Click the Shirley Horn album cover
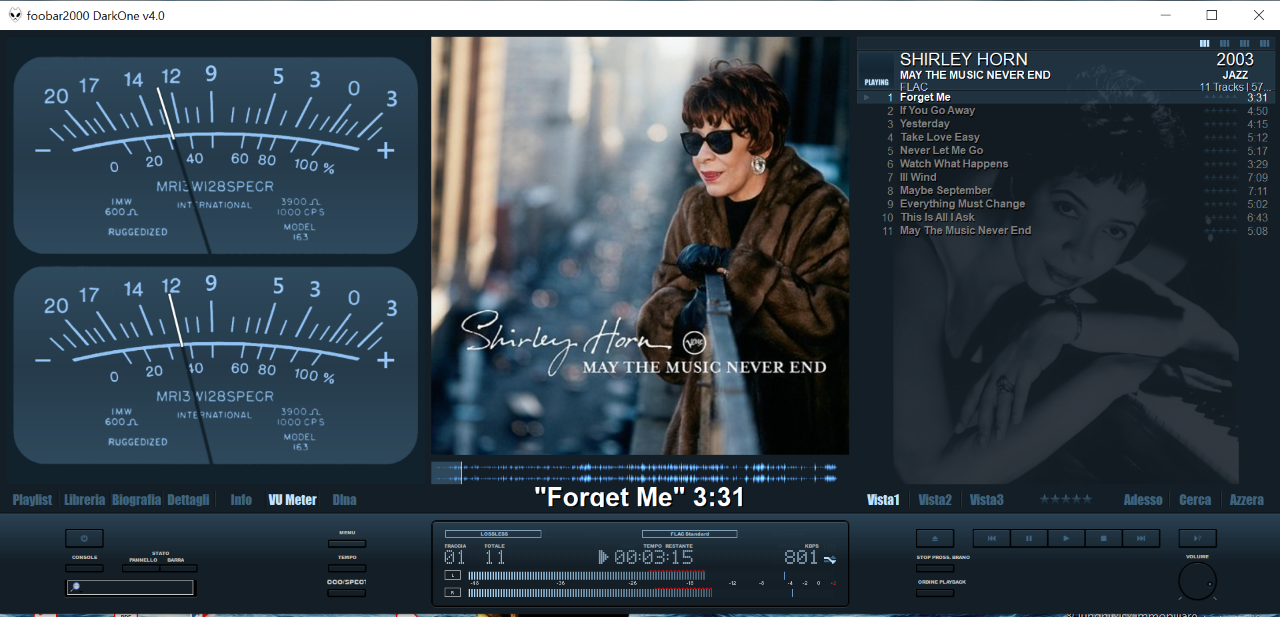The width and height of the screenshot is (1280, 617). click(x=640, y=246)
